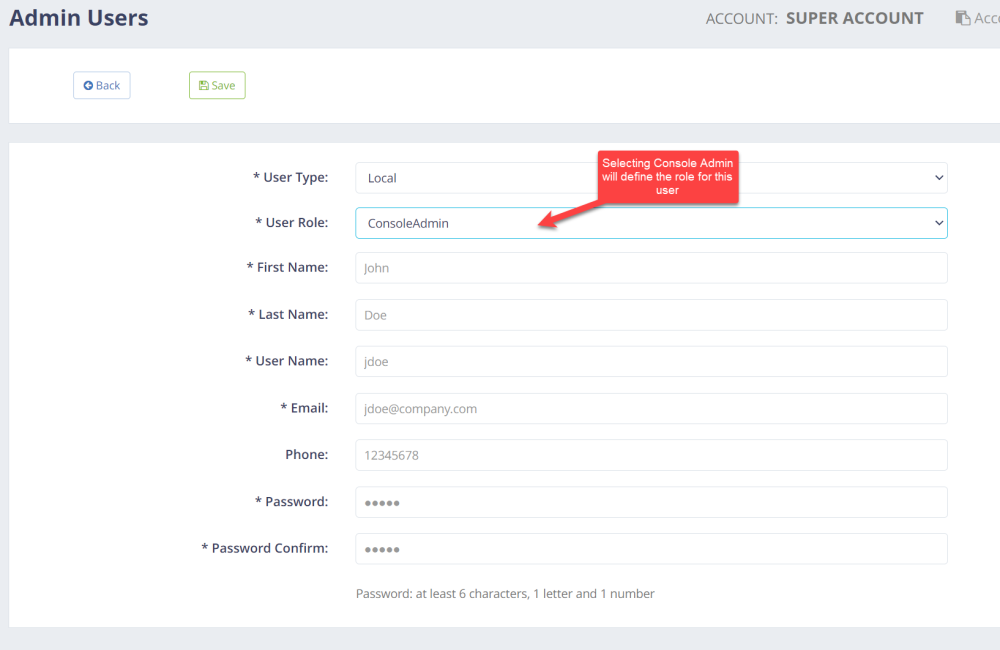
Task: Click the Phone input field
Action: click(x=650, y=454)
